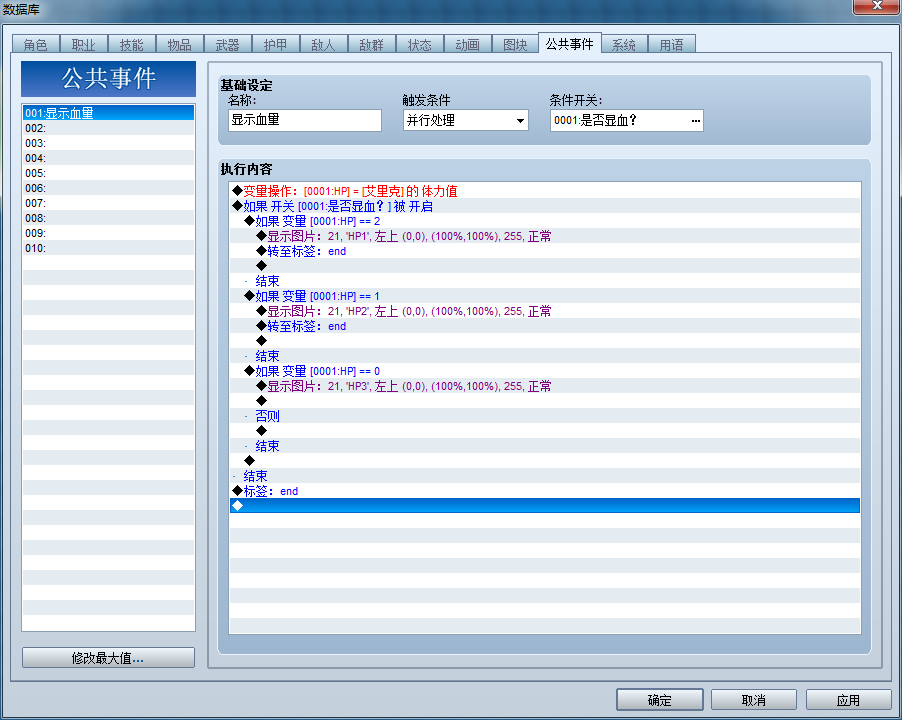Select the 武器 tab

click(x=227, y=44)
